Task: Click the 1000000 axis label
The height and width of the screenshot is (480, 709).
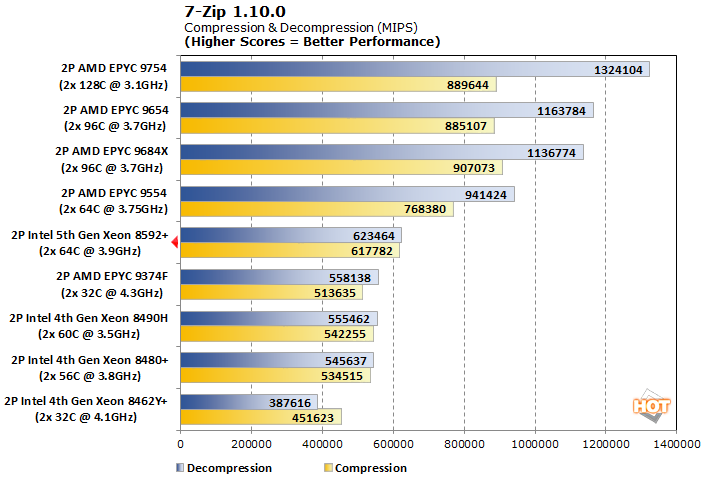Action: (x=535, y=444)
